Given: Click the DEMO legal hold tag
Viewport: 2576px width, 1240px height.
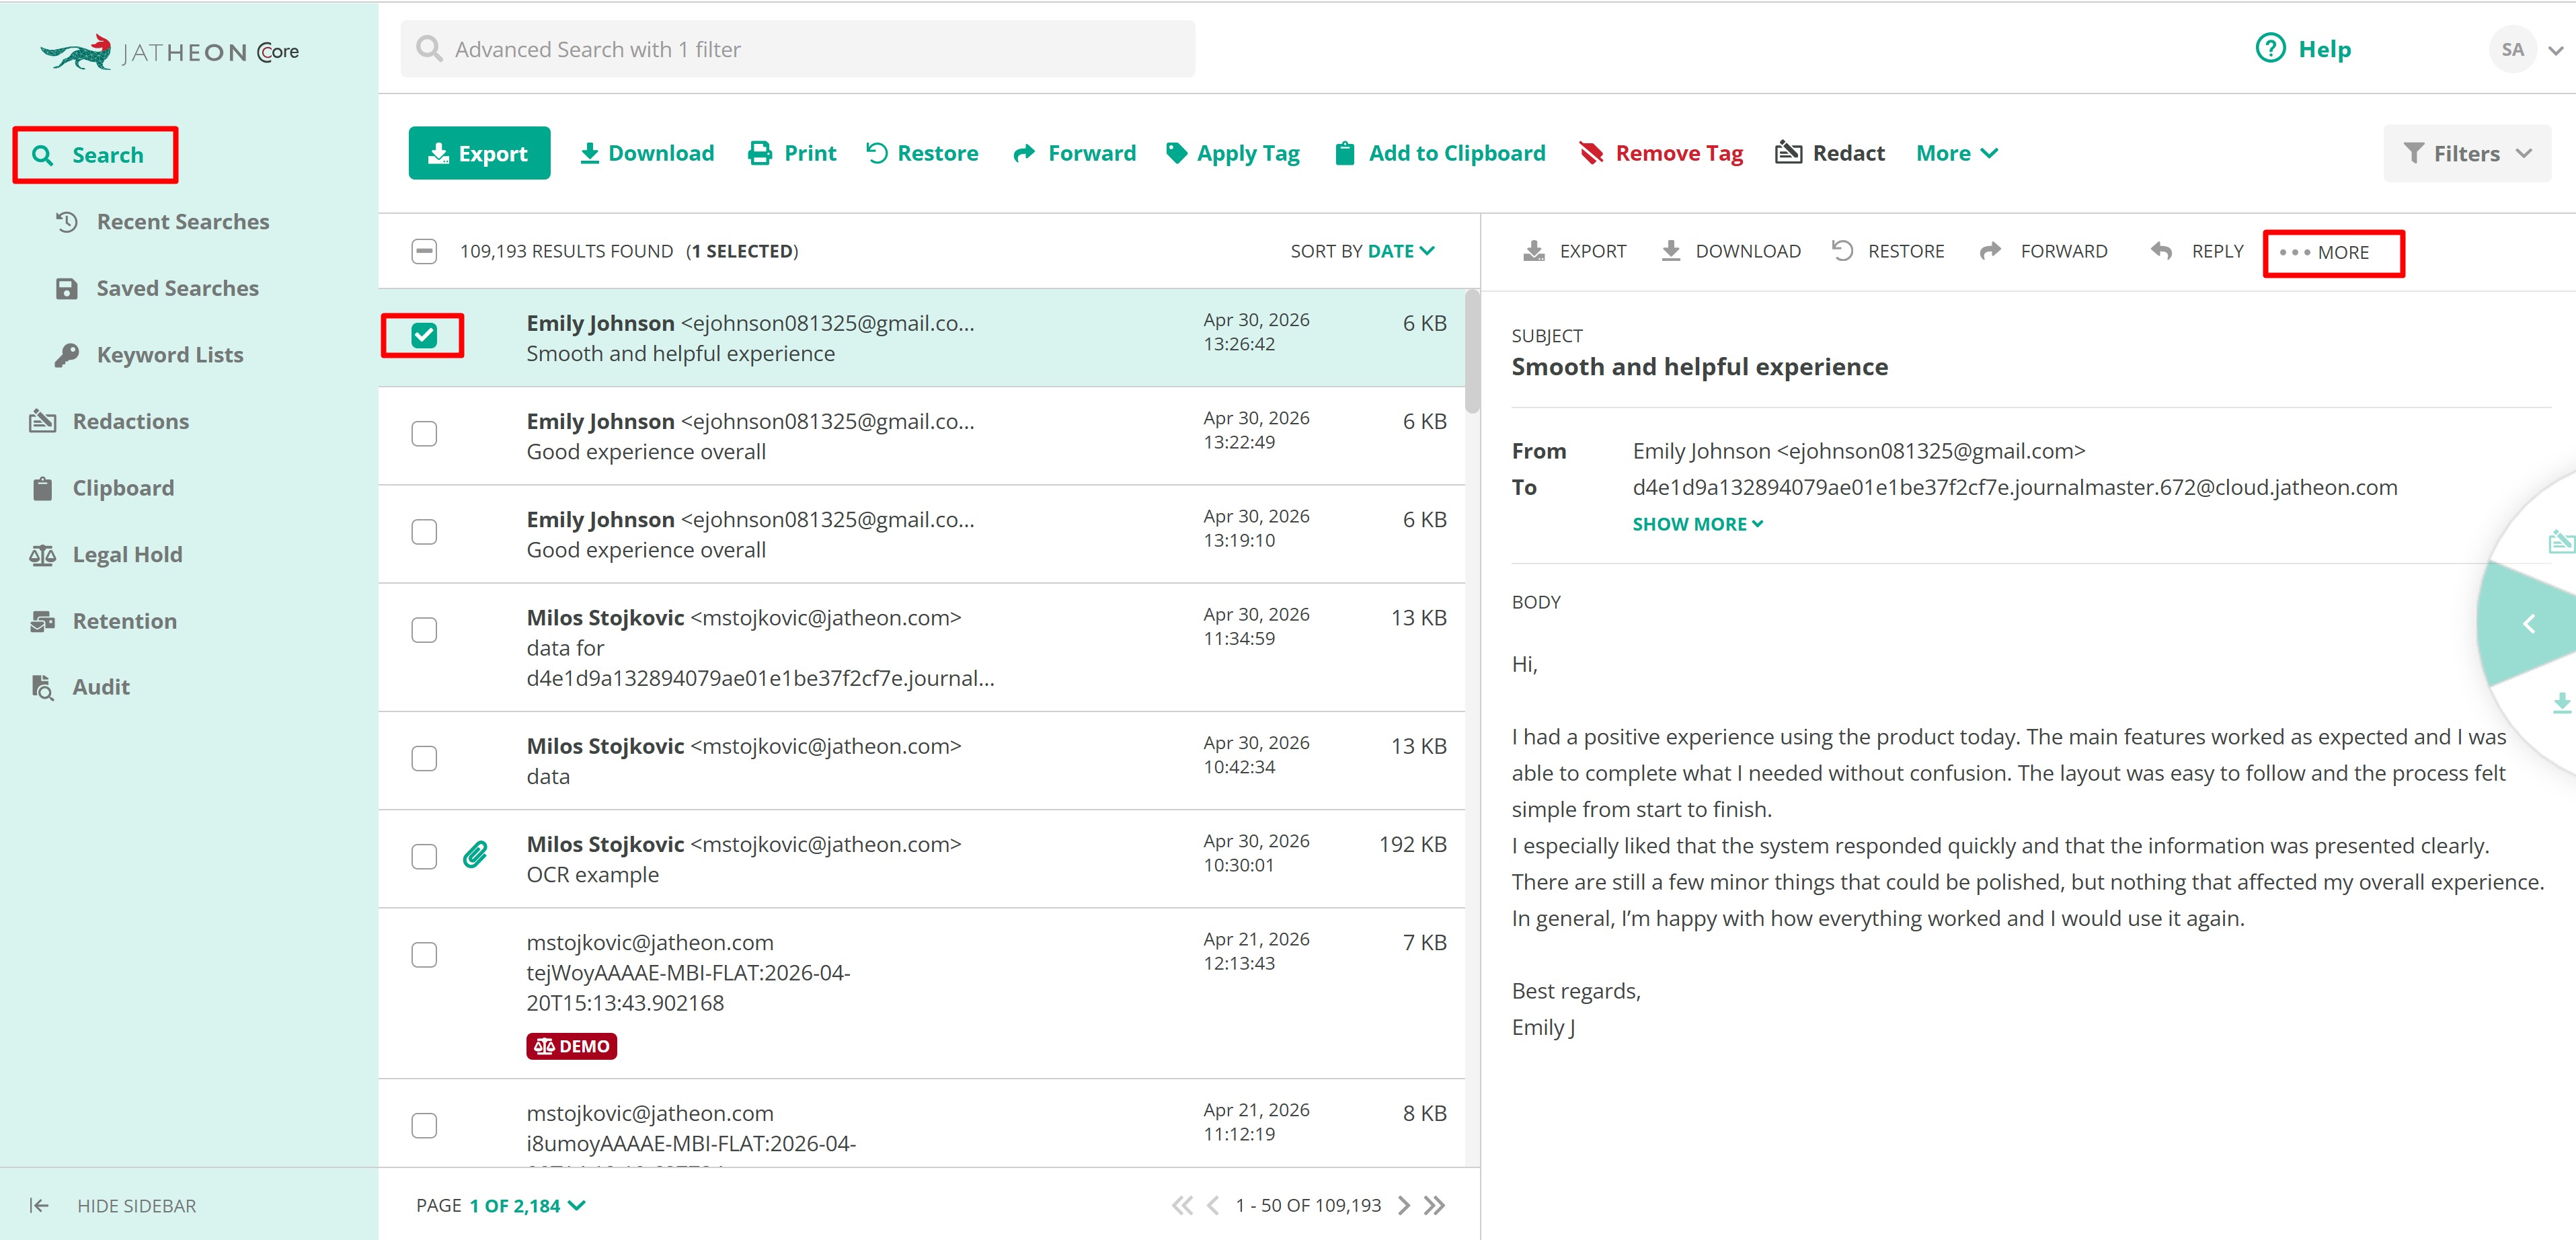Looking at the screenshot, I should [571, 1046].
